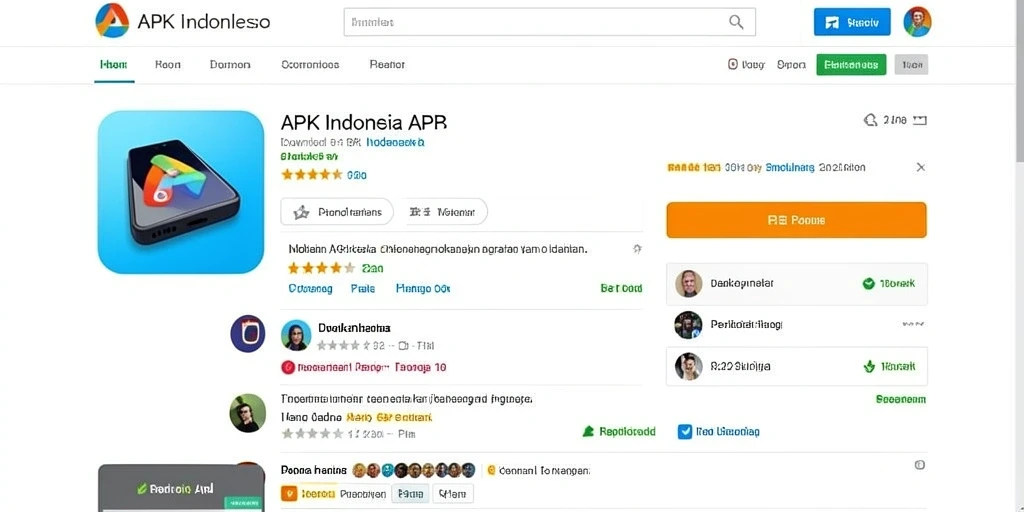This screenshot has width=1024, height=512.
Task: Click dark blue round icon with red square
Action: 248,334
